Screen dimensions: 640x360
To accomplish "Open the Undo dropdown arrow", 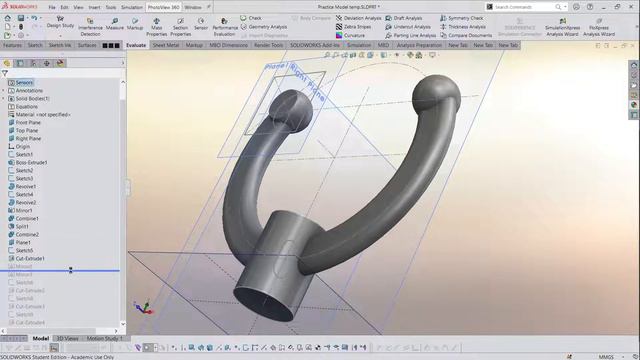I will (x=41, y=18).
